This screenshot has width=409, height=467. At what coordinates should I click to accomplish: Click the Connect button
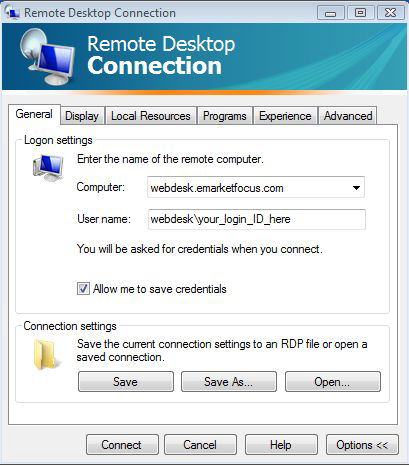coord(122,445)
